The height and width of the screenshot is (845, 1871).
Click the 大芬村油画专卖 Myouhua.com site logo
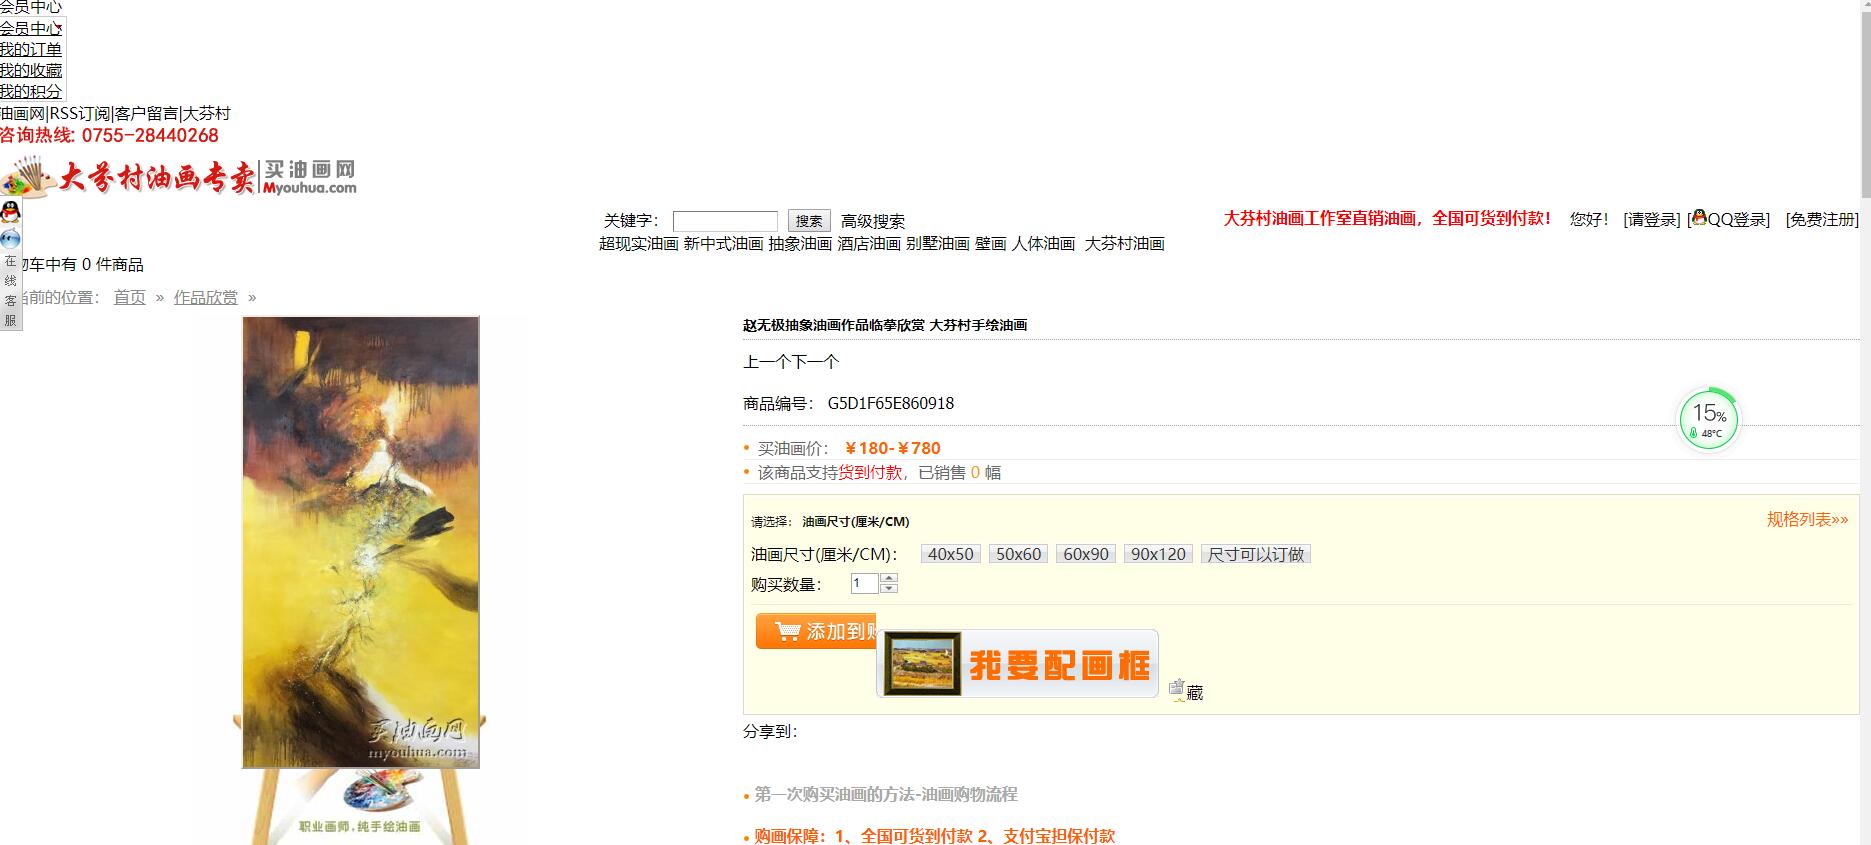[178, 177]
